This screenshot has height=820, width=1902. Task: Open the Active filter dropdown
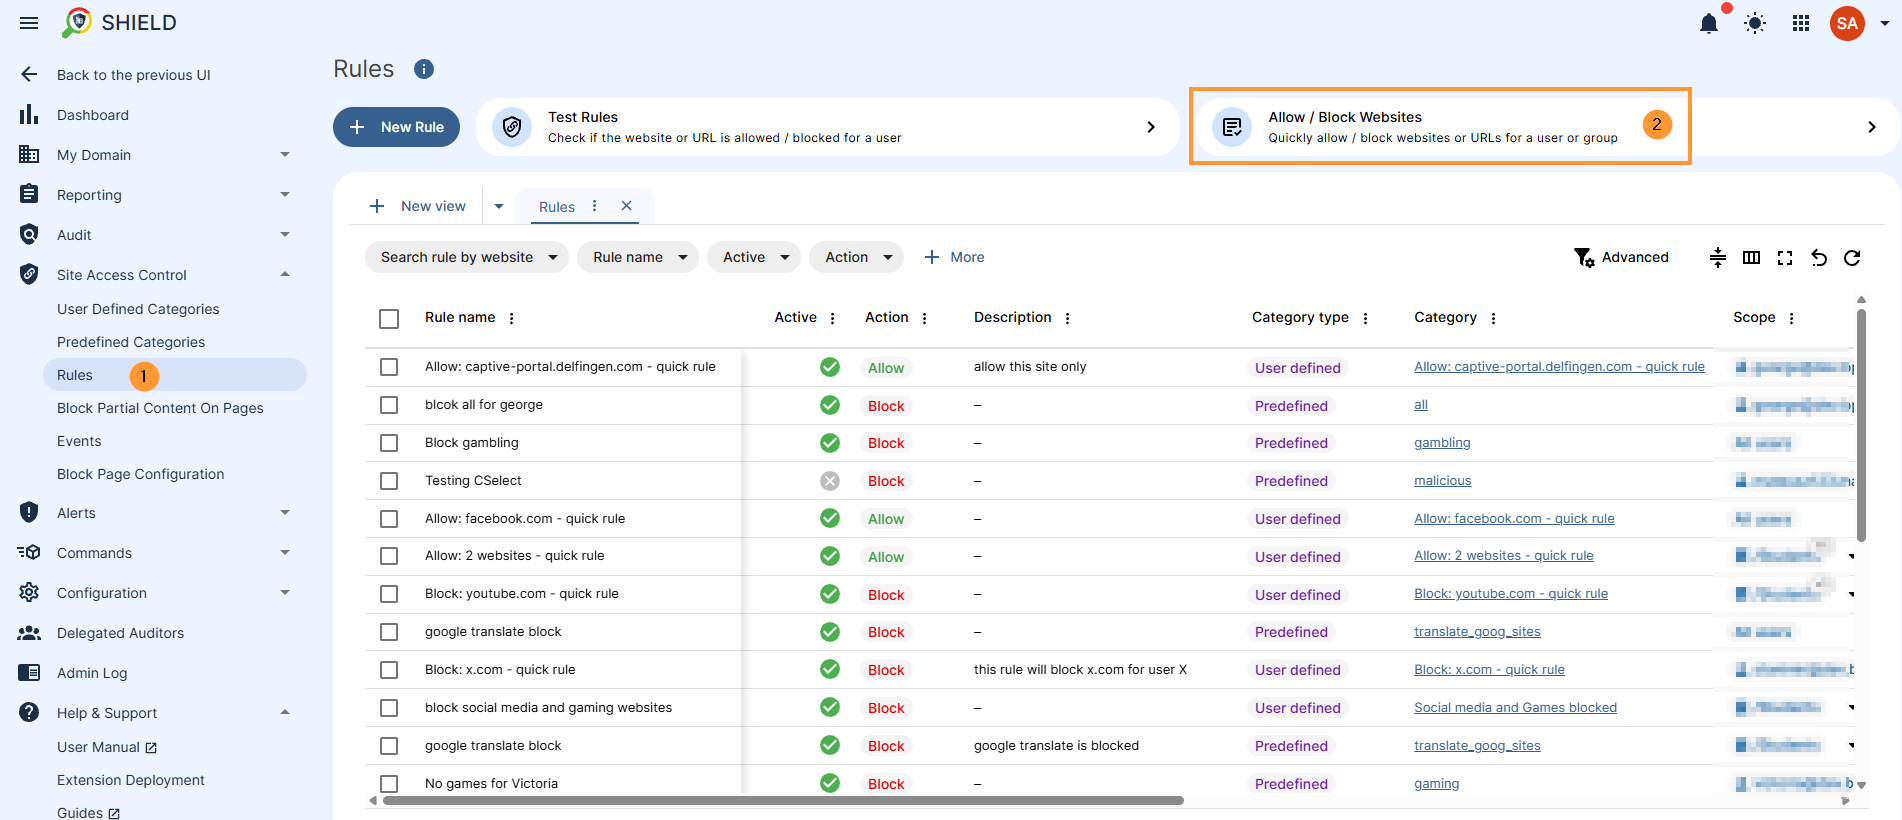[754, 257]
